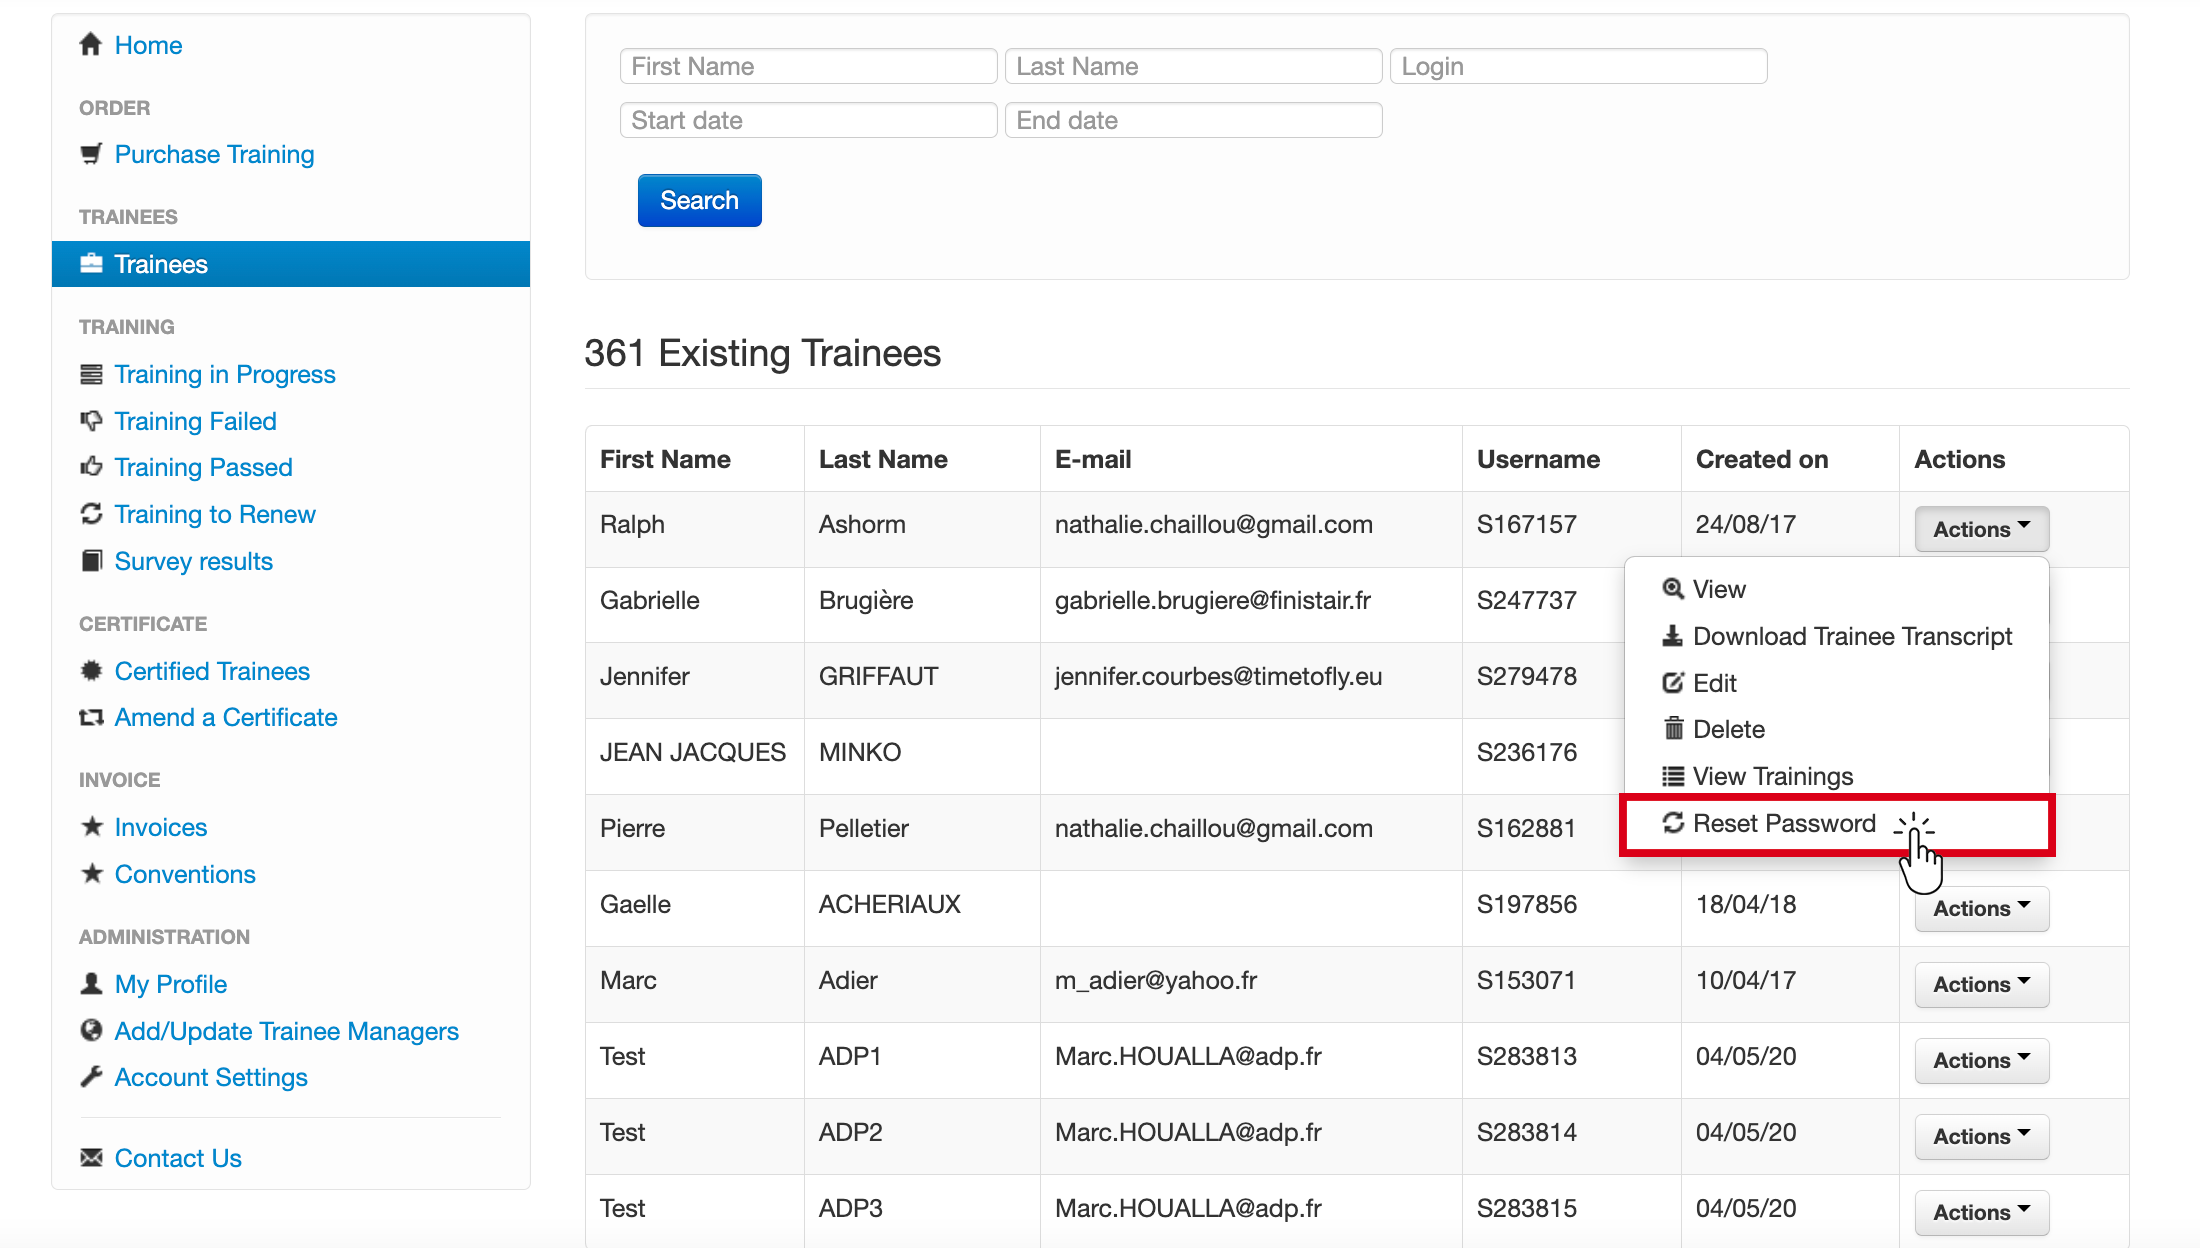The image size is (2200, 1248).
Task: Click the Training Failed thumbs-down icon
Action: 91,421
